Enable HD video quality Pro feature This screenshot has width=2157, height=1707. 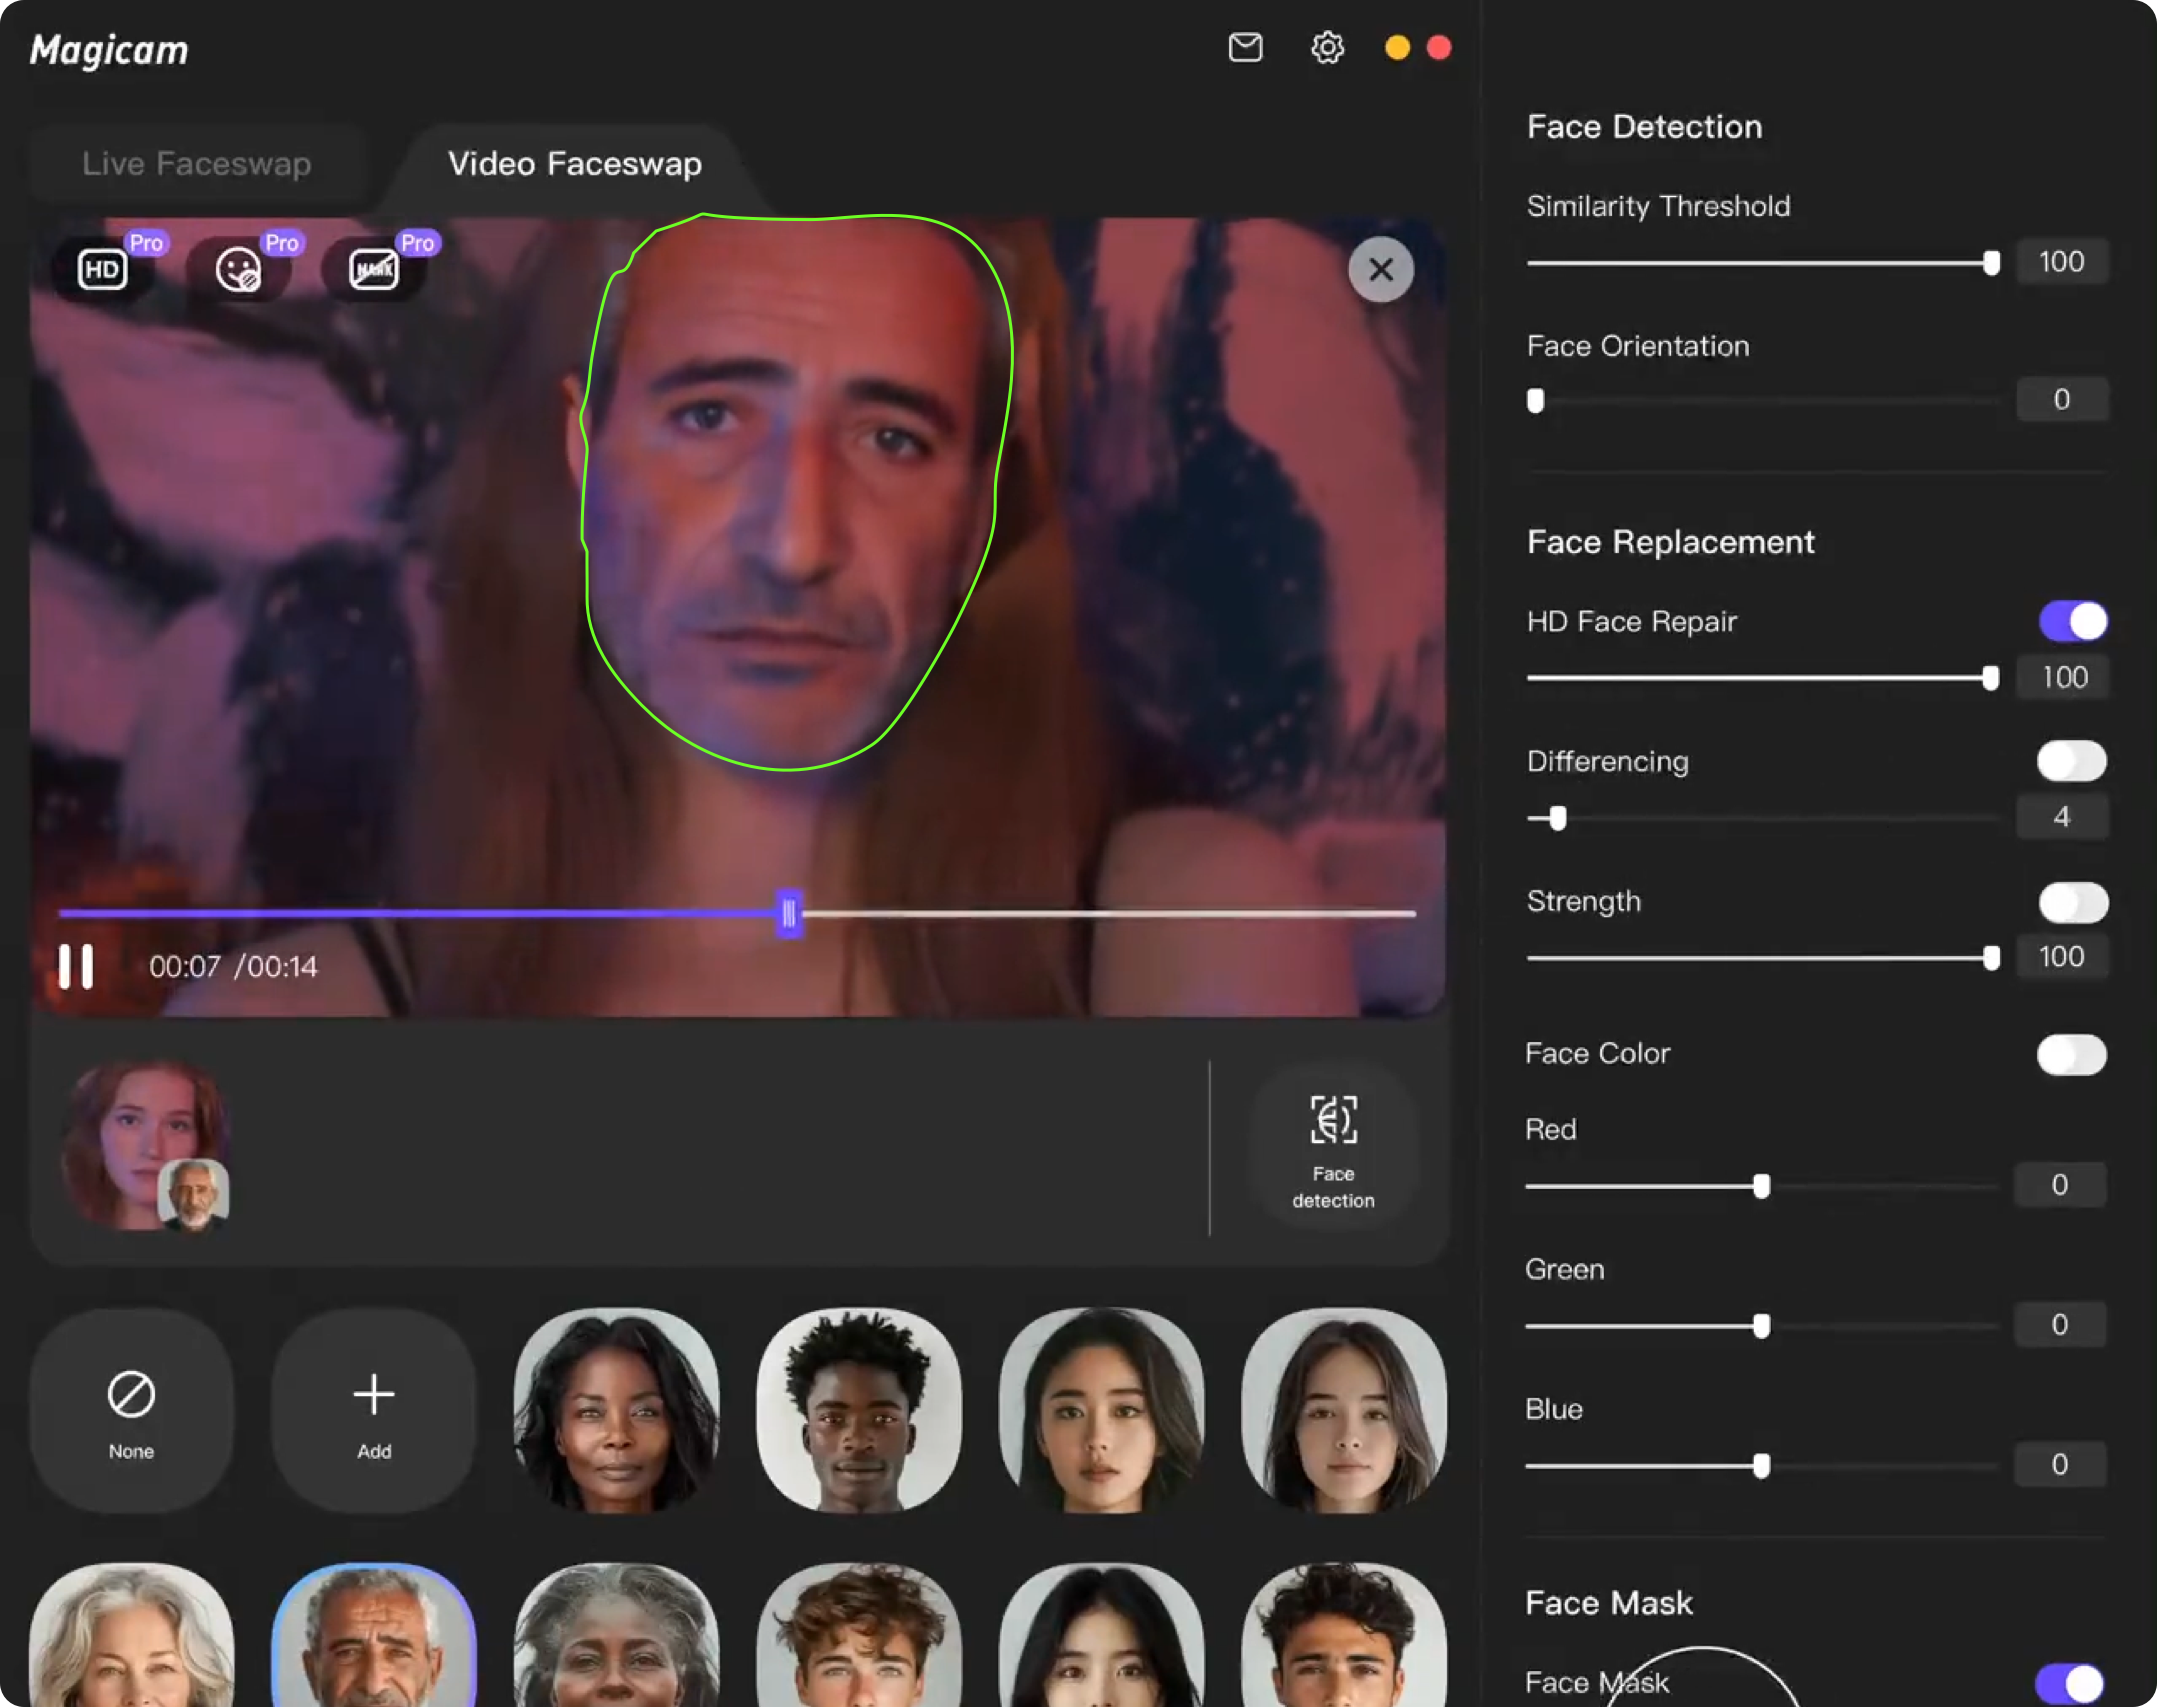click(103, 268)
